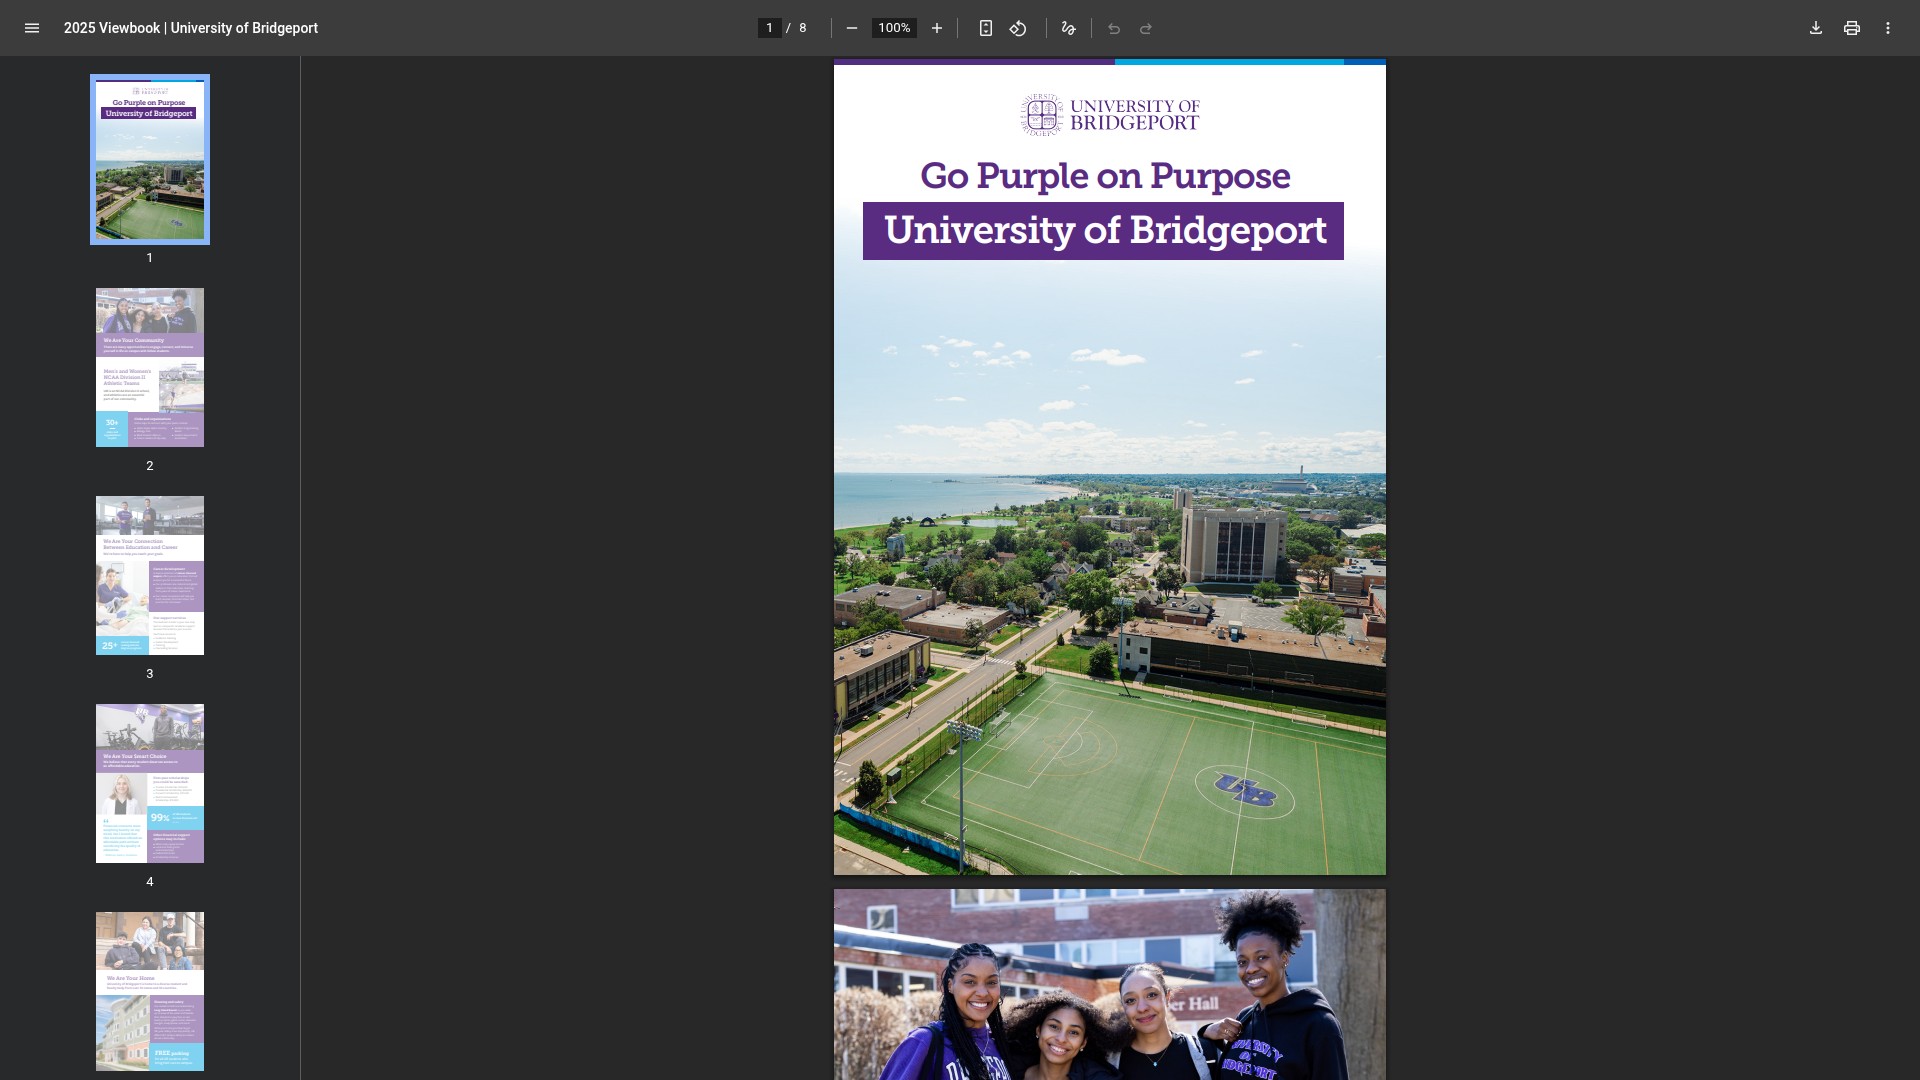The image size is (1920, 1080).
Task: Click the fit to page icon
Action: 986,28
